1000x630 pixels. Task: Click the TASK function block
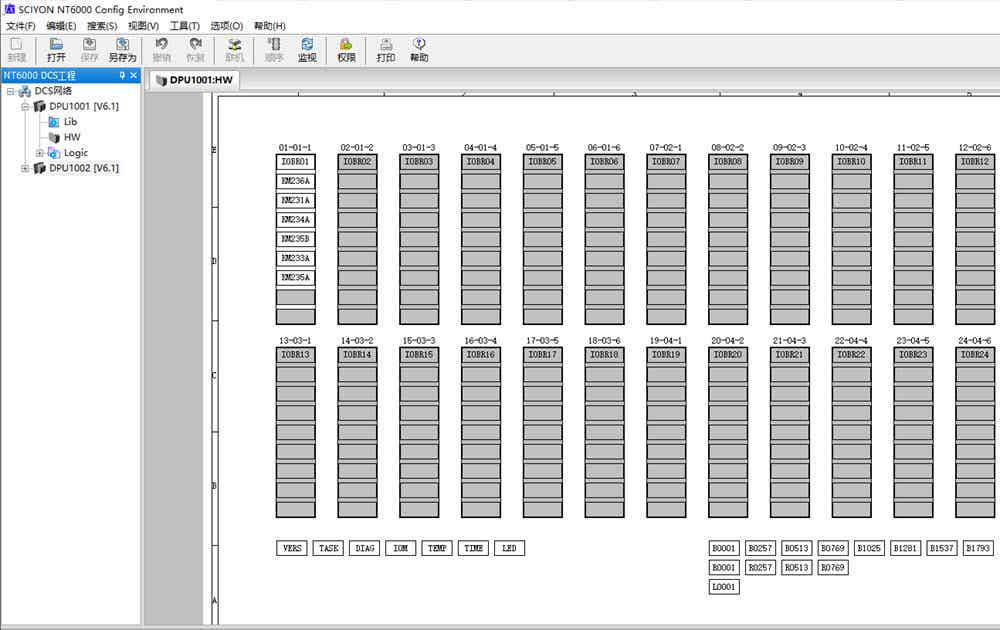click(328, 548)
